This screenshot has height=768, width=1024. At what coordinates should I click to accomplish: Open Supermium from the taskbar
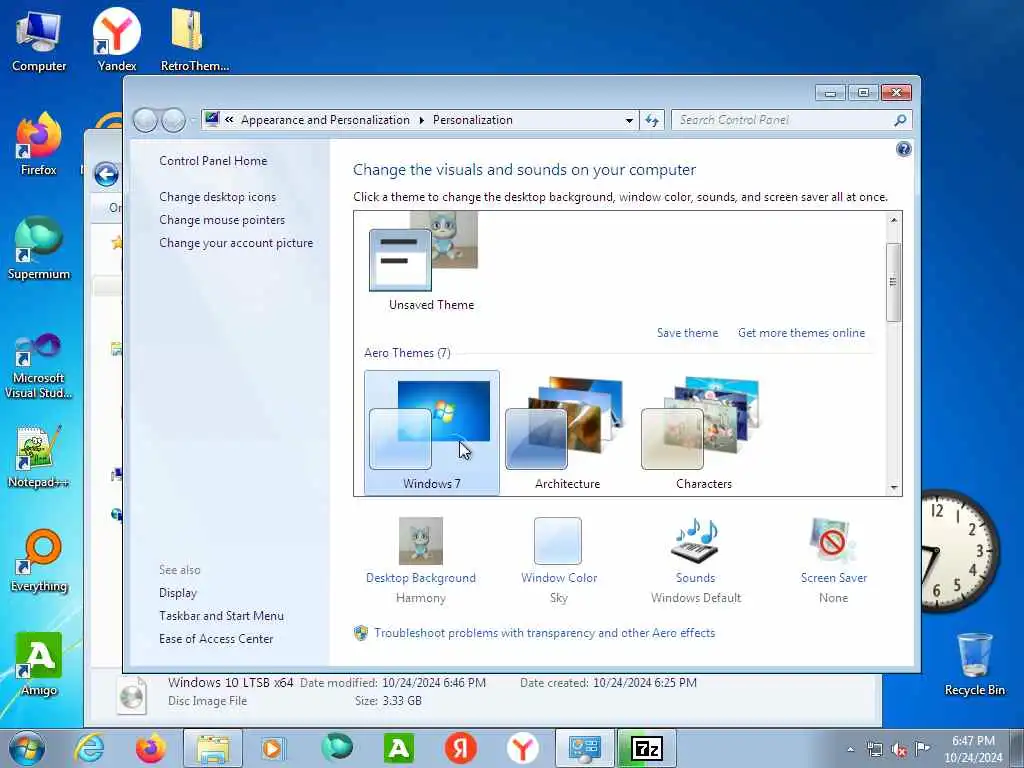[x=336, y=748]
